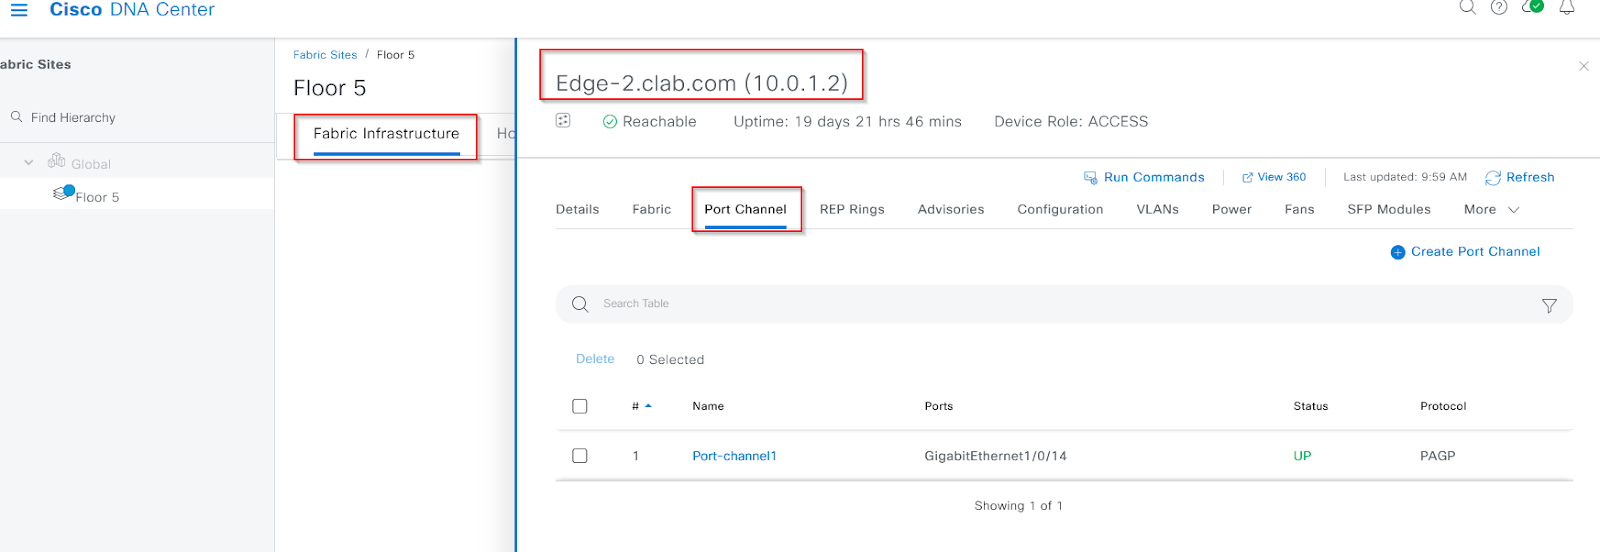Select the Port Channel tab
Image resolution: width=1600 pixels, height=552 pixels.
point(745,209)
